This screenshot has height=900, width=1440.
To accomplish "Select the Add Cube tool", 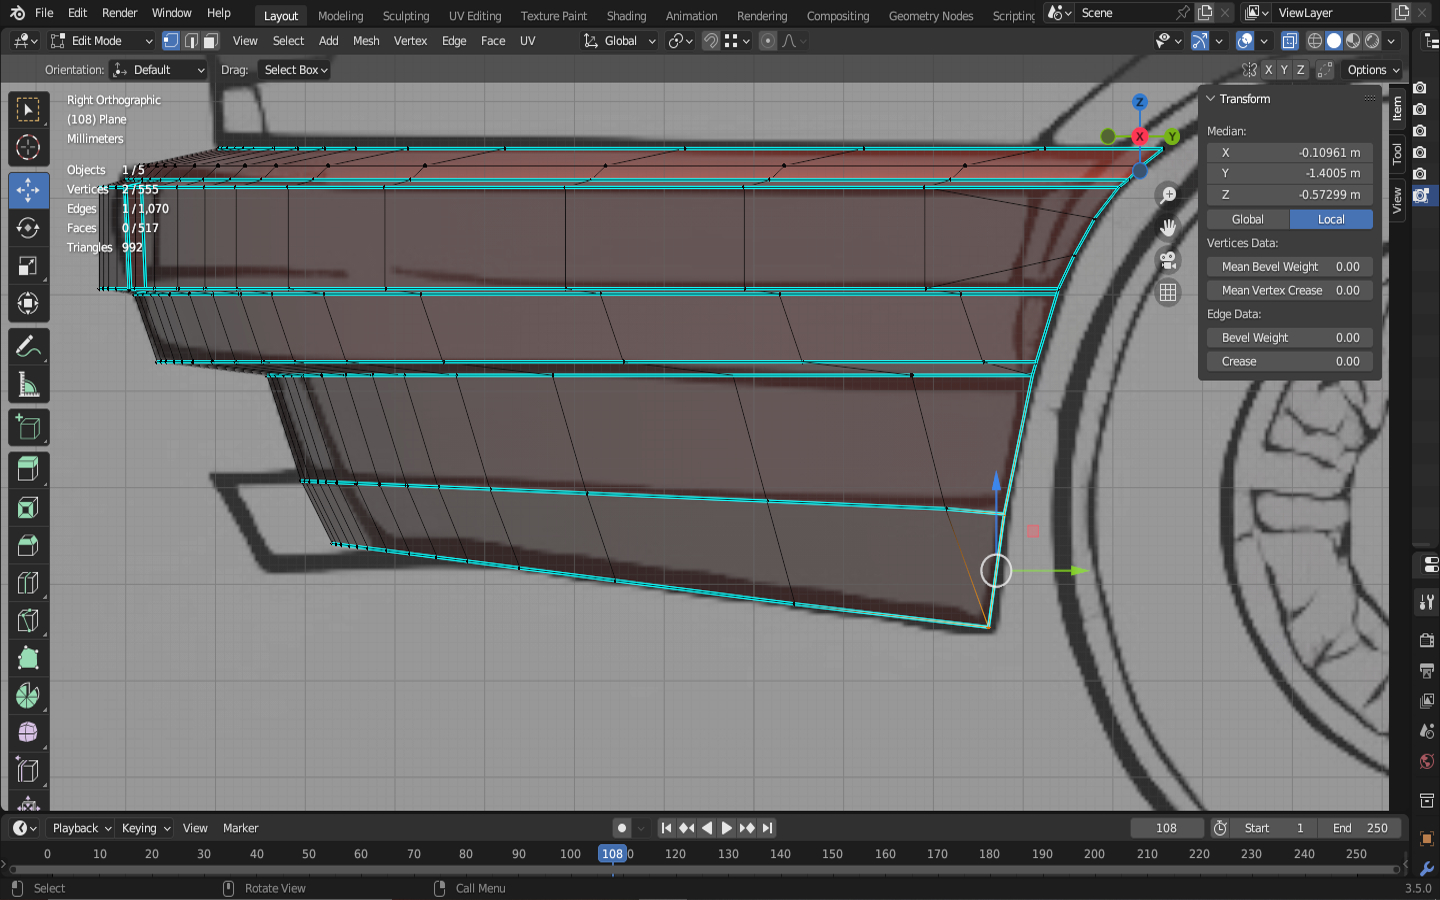I will pos(28,428).
